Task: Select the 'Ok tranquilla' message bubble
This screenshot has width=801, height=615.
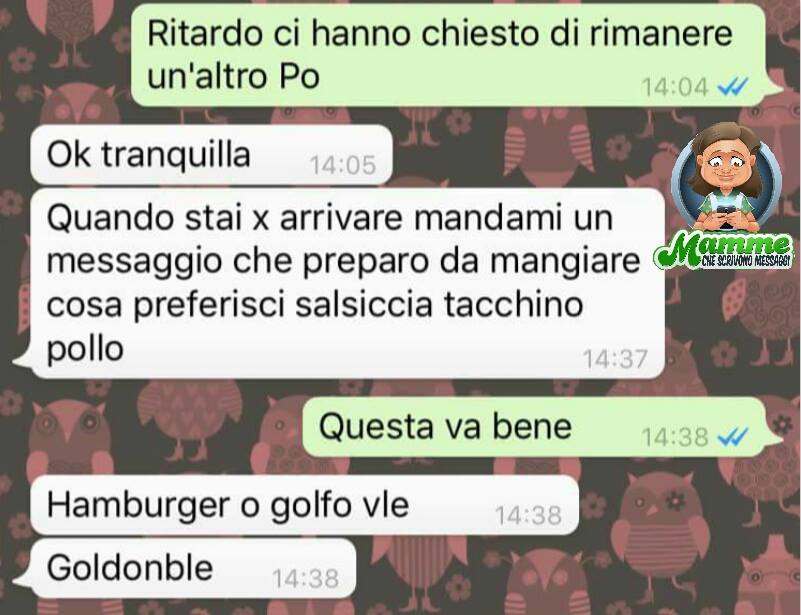Action: 211,155
